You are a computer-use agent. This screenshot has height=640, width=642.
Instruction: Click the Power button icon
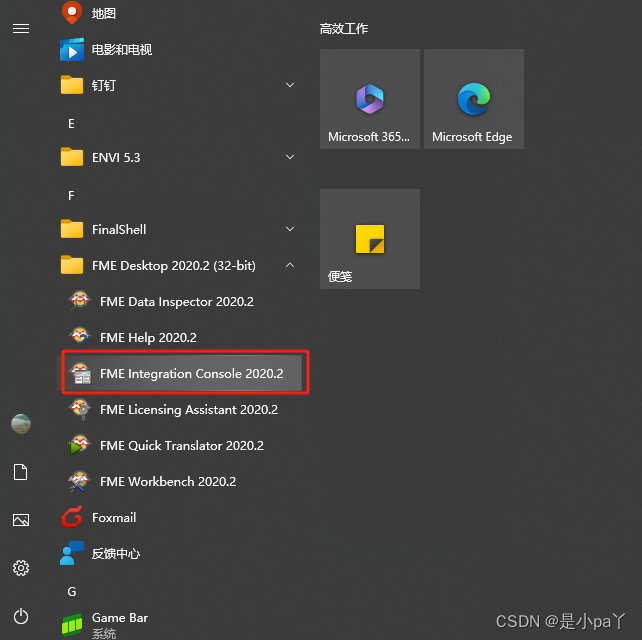click(x=21, y=616)
